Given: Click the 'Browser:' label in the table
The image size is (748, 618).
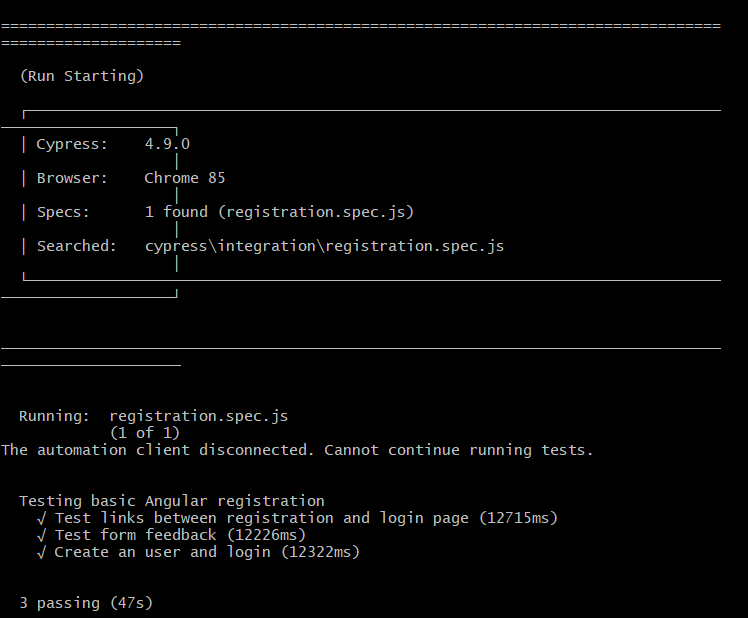Looking at the screenshot, I should [72, 178].
